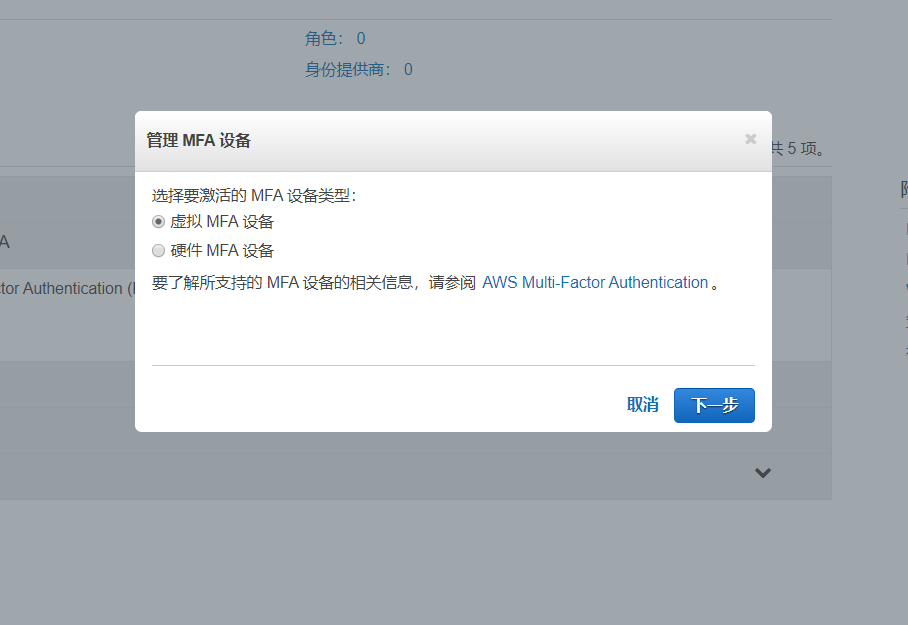908x625 pixels.
Task: Select the 硬件 MFA 设备 radio button
Action: [x=158, y=251]
